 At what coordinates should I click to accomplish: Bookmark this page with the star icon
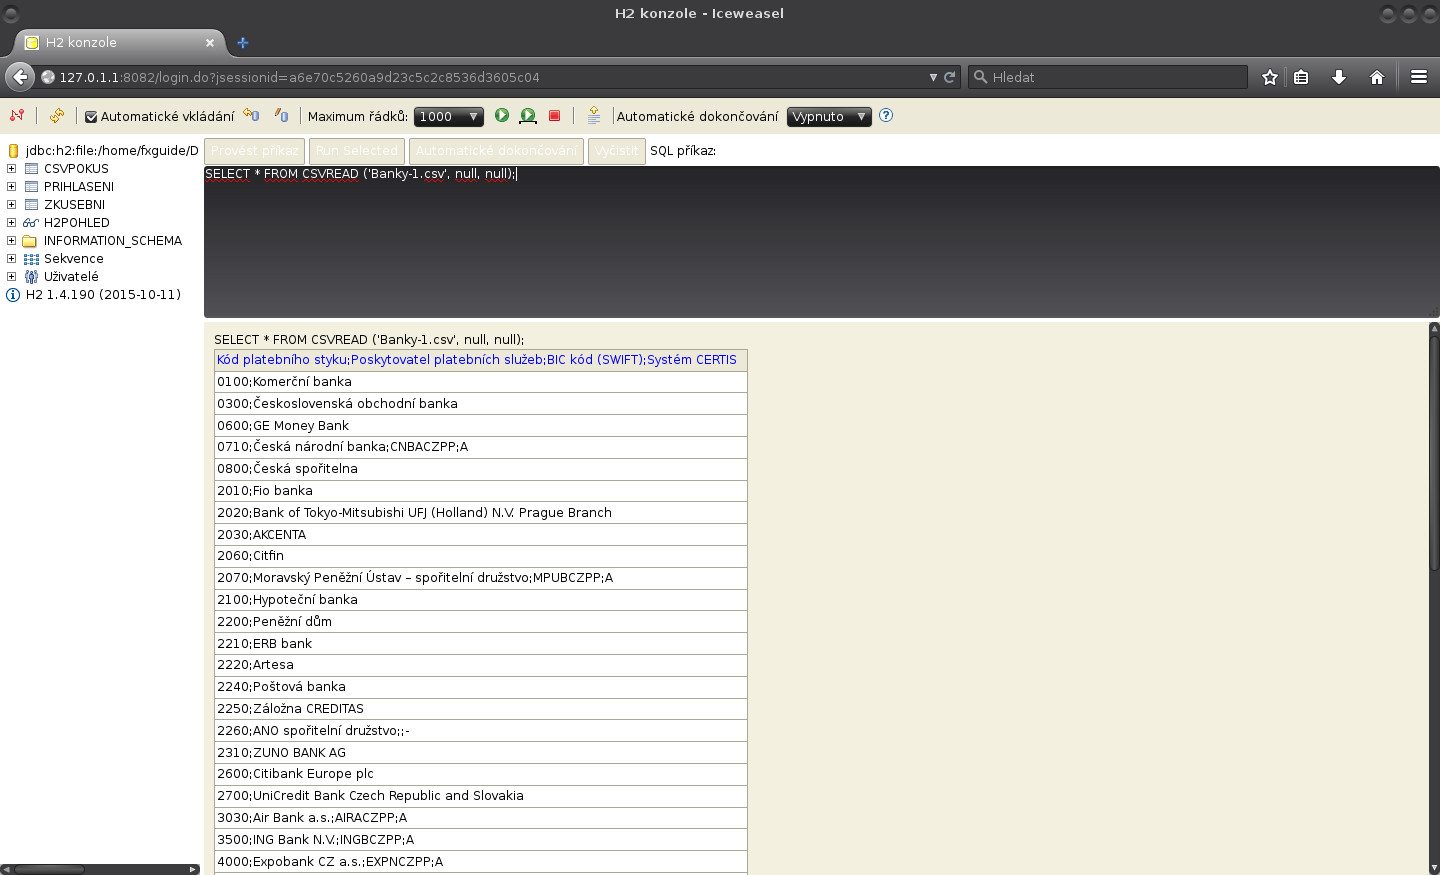[1269, 76]
